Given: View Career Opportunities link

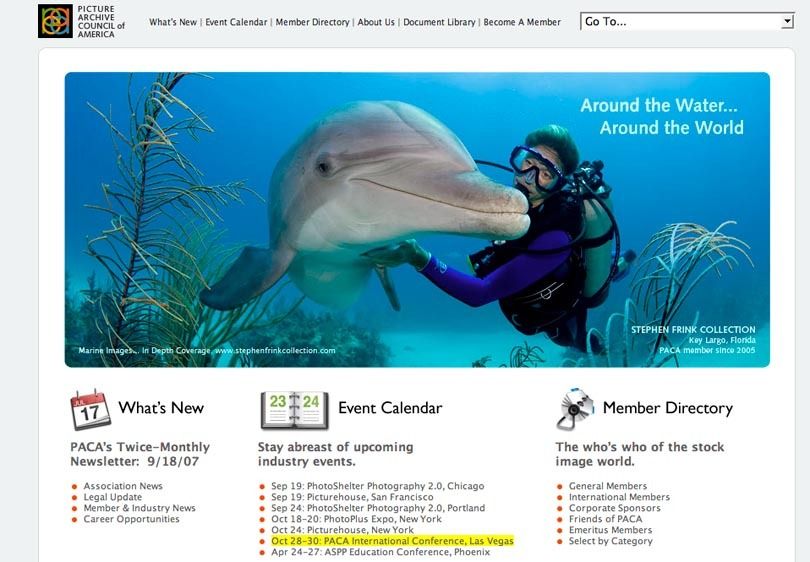Looking at the screenshot, I should [132, 519].
